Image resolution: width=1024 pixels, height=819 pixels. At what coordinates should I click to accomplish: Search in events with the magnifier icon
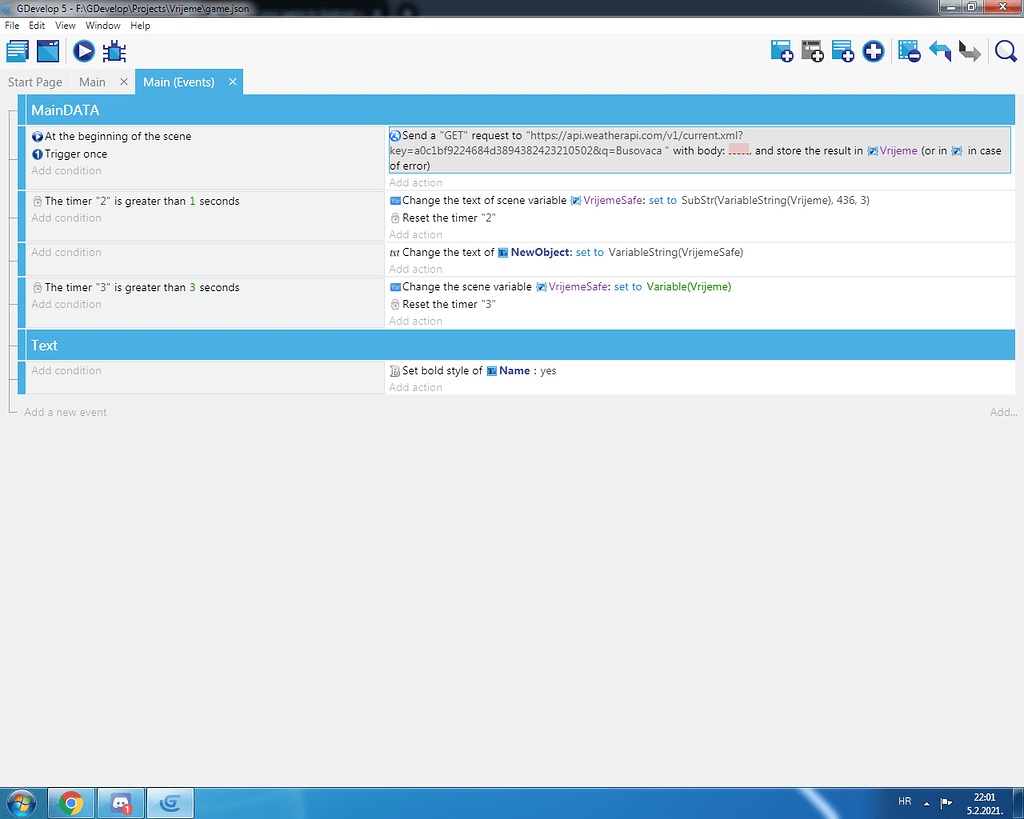pyautogui.click(x=1005, y=51)
